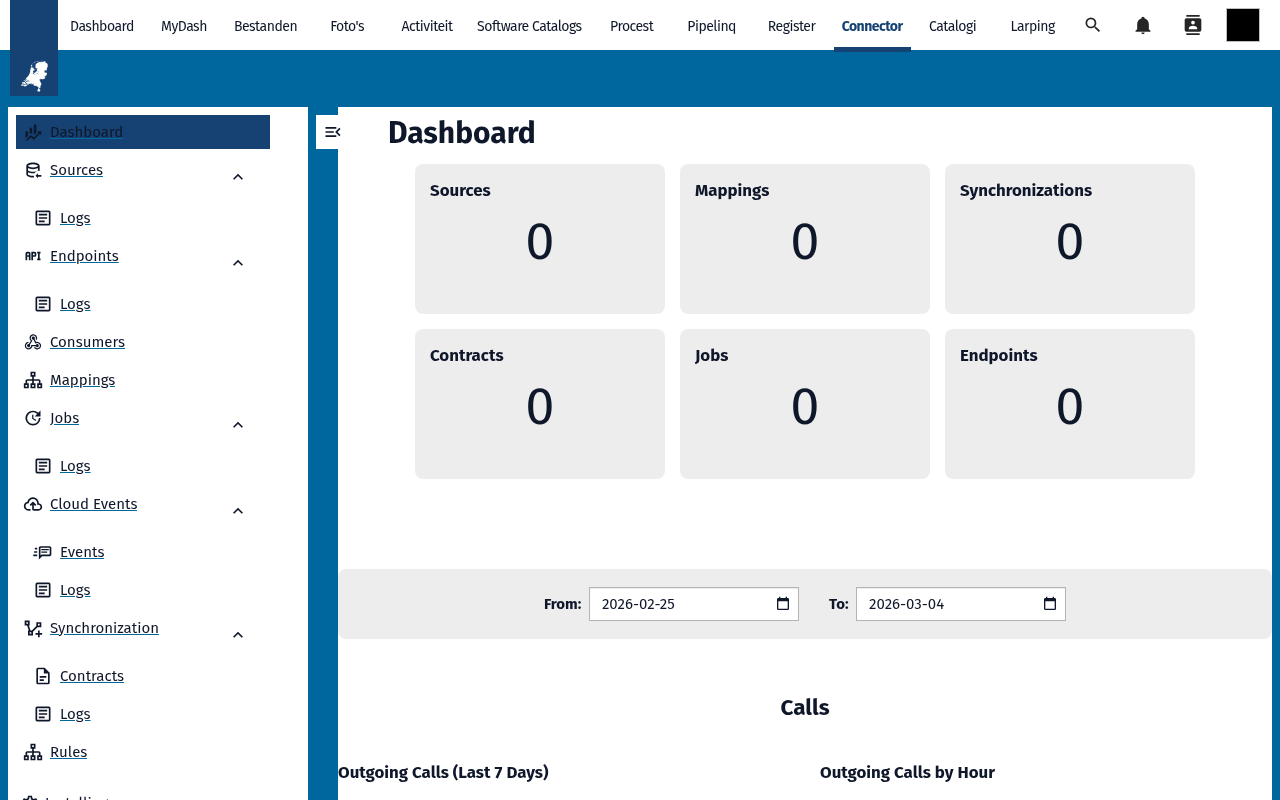The height and width of the screenshot is (800, 1280).
Task: Open Larping in top navigation
Action: [x=1033, y=26]
